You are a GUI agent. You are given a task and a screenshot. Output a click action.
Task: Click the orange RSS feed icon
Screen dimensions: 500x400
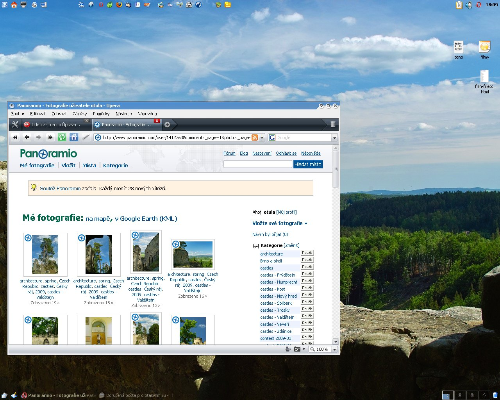[x=255, y=137]
